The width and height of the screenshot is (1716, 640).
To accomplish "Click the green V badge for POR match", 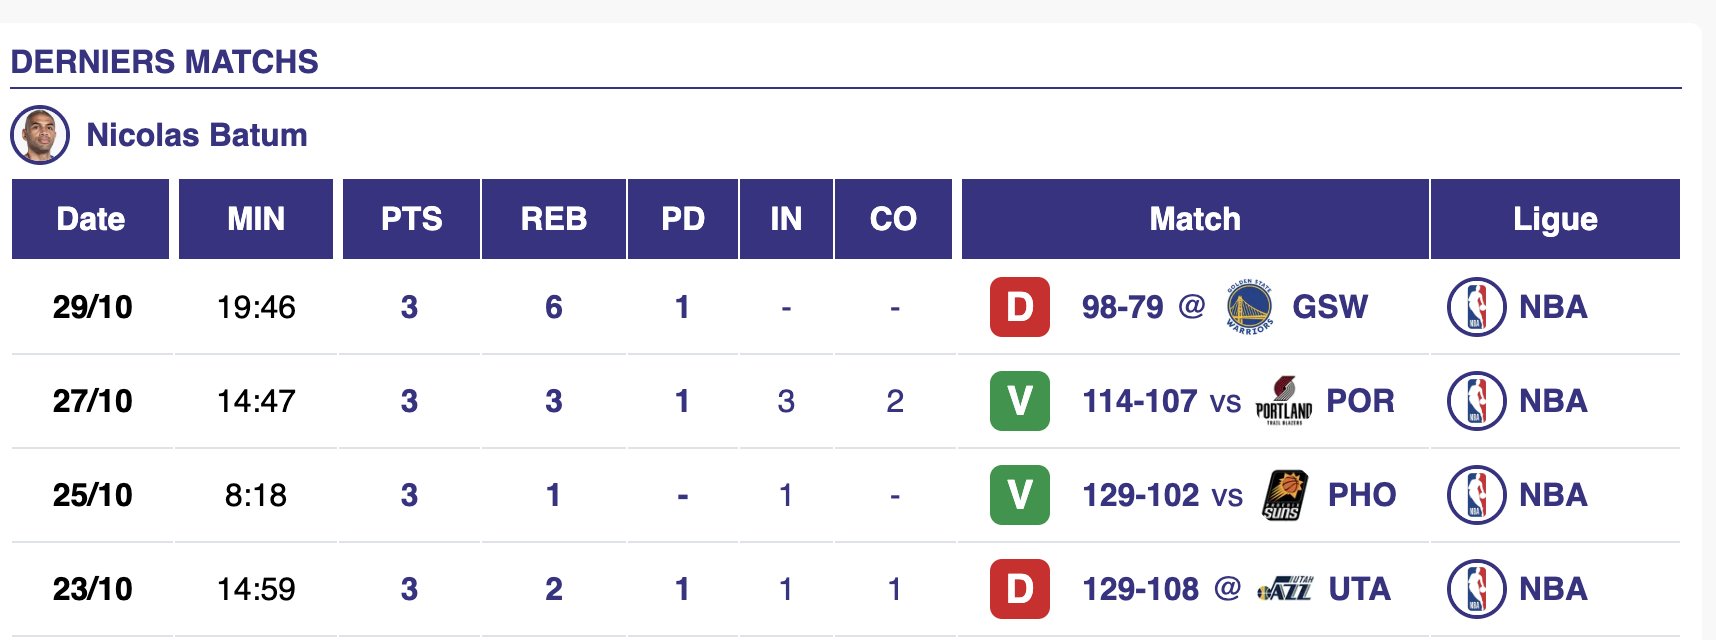I will click(x=1019, y=401).
